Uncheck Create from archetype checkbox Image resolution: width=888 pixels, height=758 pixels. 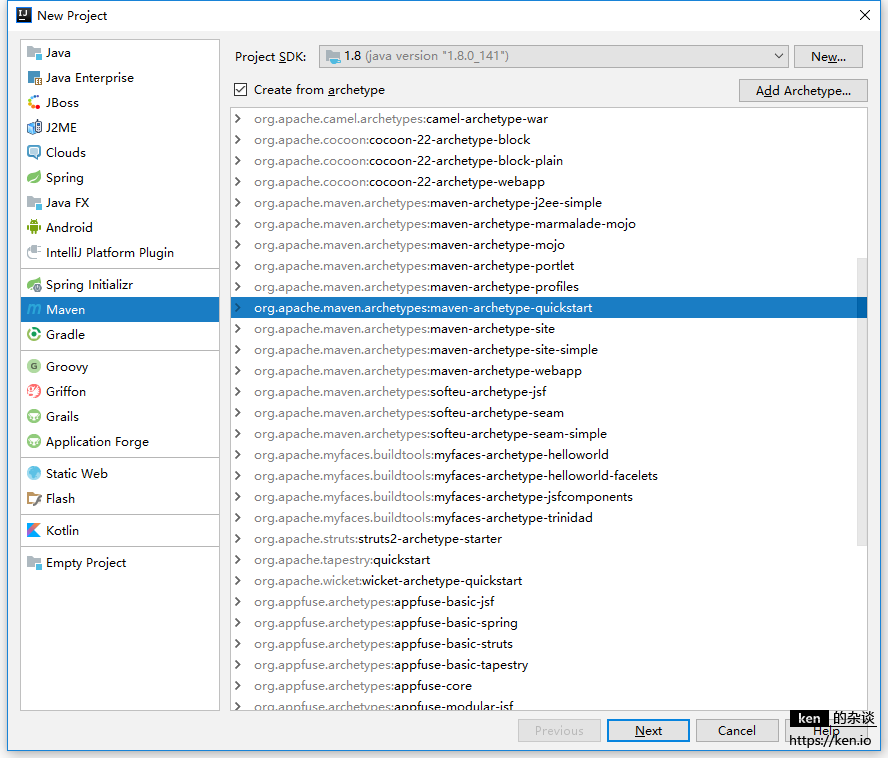241,90
